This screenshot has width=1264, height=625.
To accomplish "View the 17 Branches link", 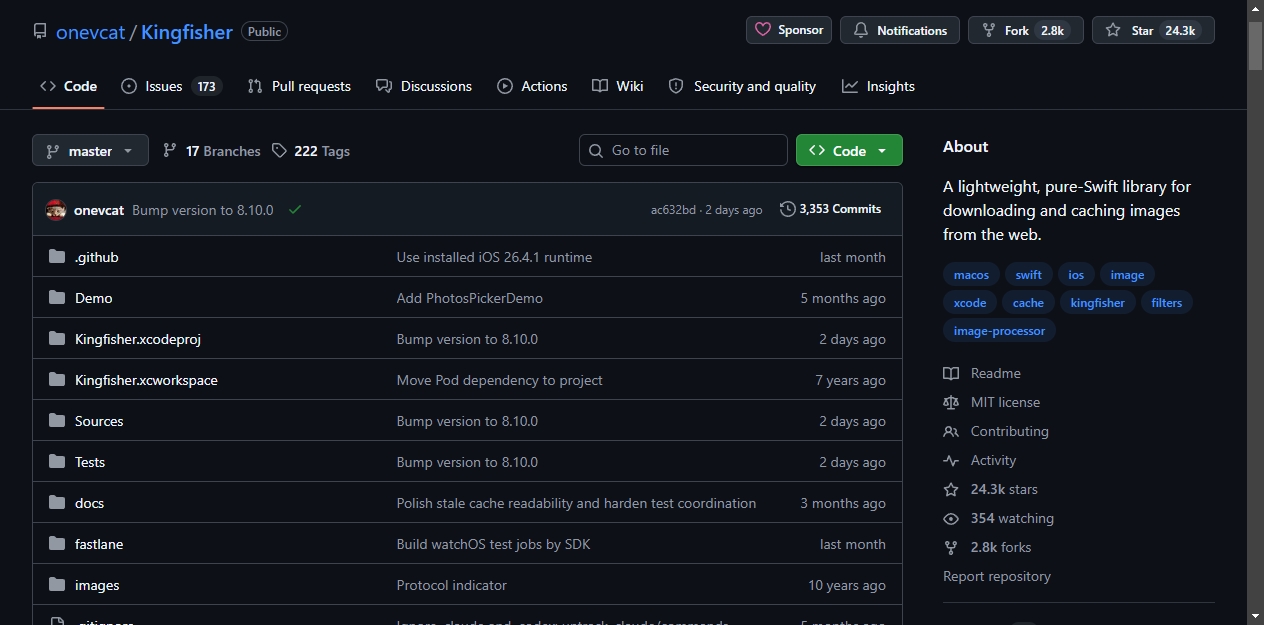I will [211, 151].
